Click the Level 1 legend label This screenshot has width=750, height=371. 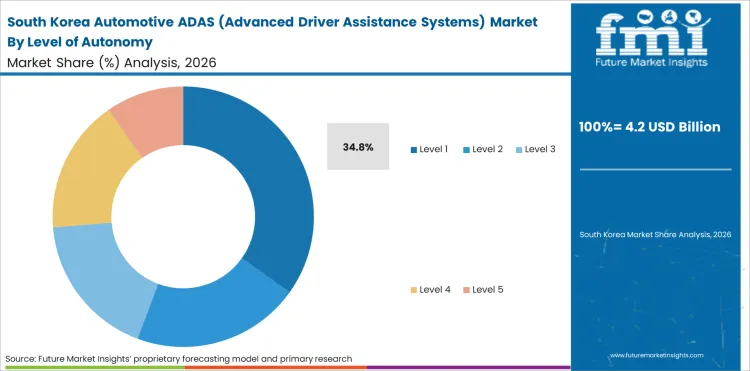point(433,149)
